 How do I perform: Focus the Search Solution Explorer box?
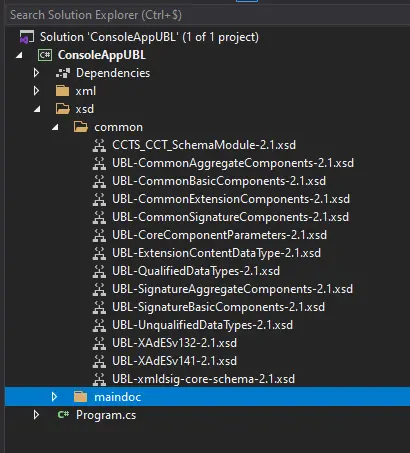coord(207,15)
